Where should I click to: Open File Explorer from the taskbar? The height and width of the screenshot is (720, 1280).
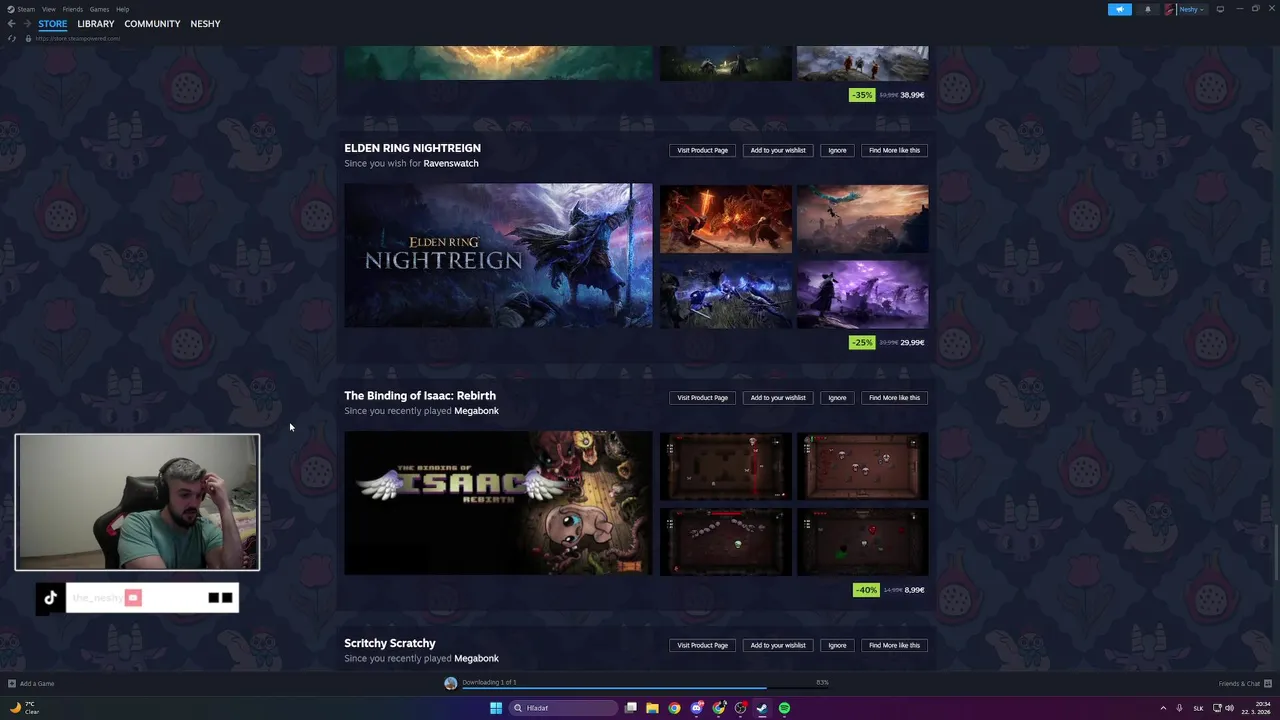tap(652, 708)
